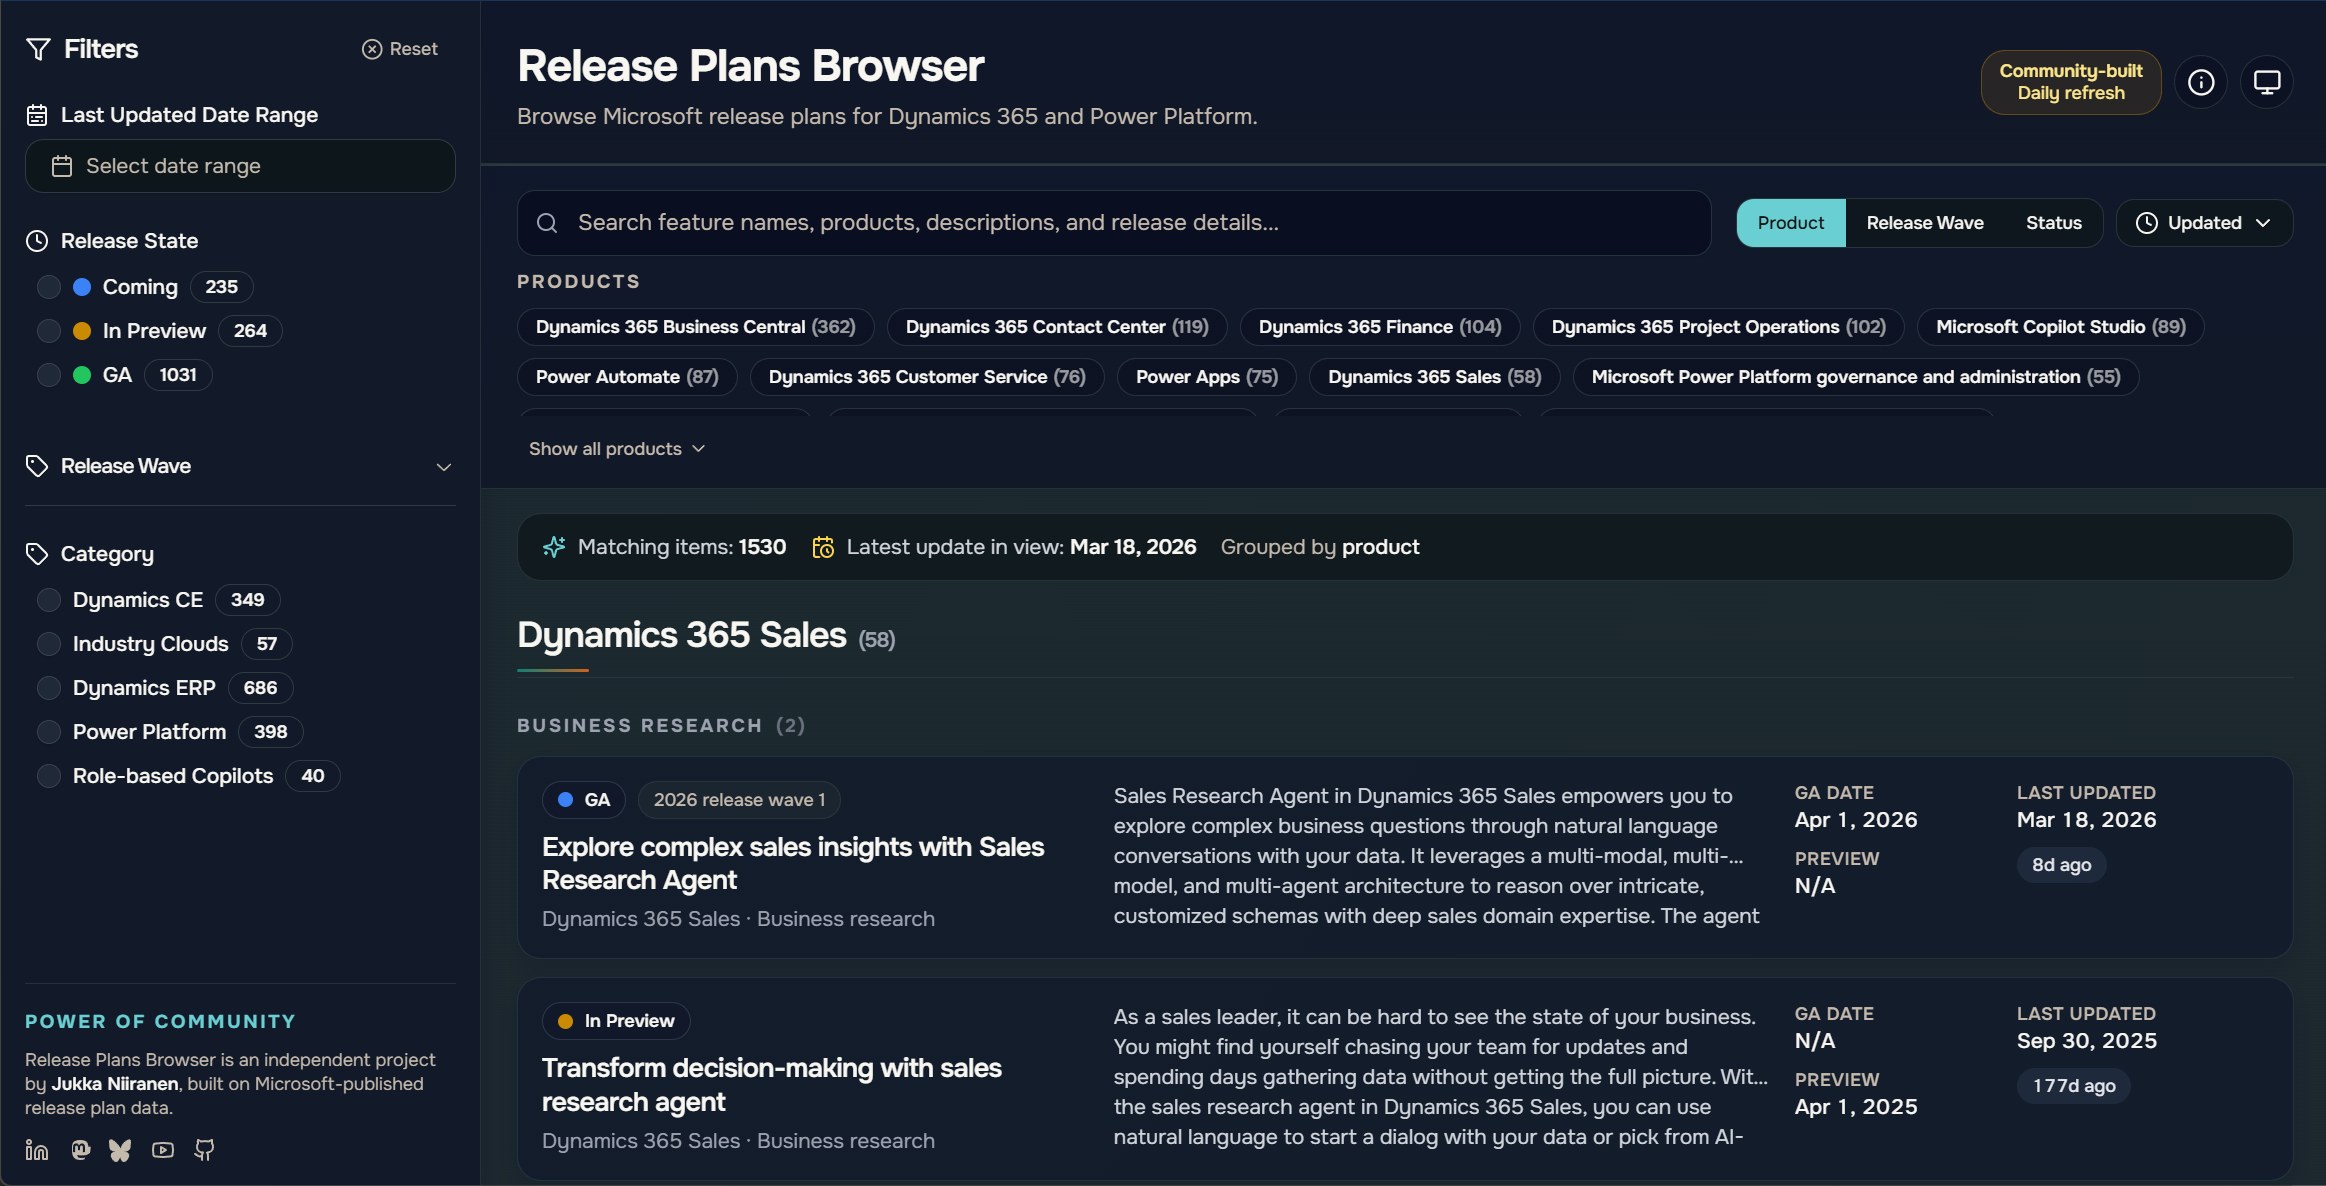Click the Community-built Daily refresh badge
The width and height of the screenshot is (2326, 1186).
[x=2070, y=82]
